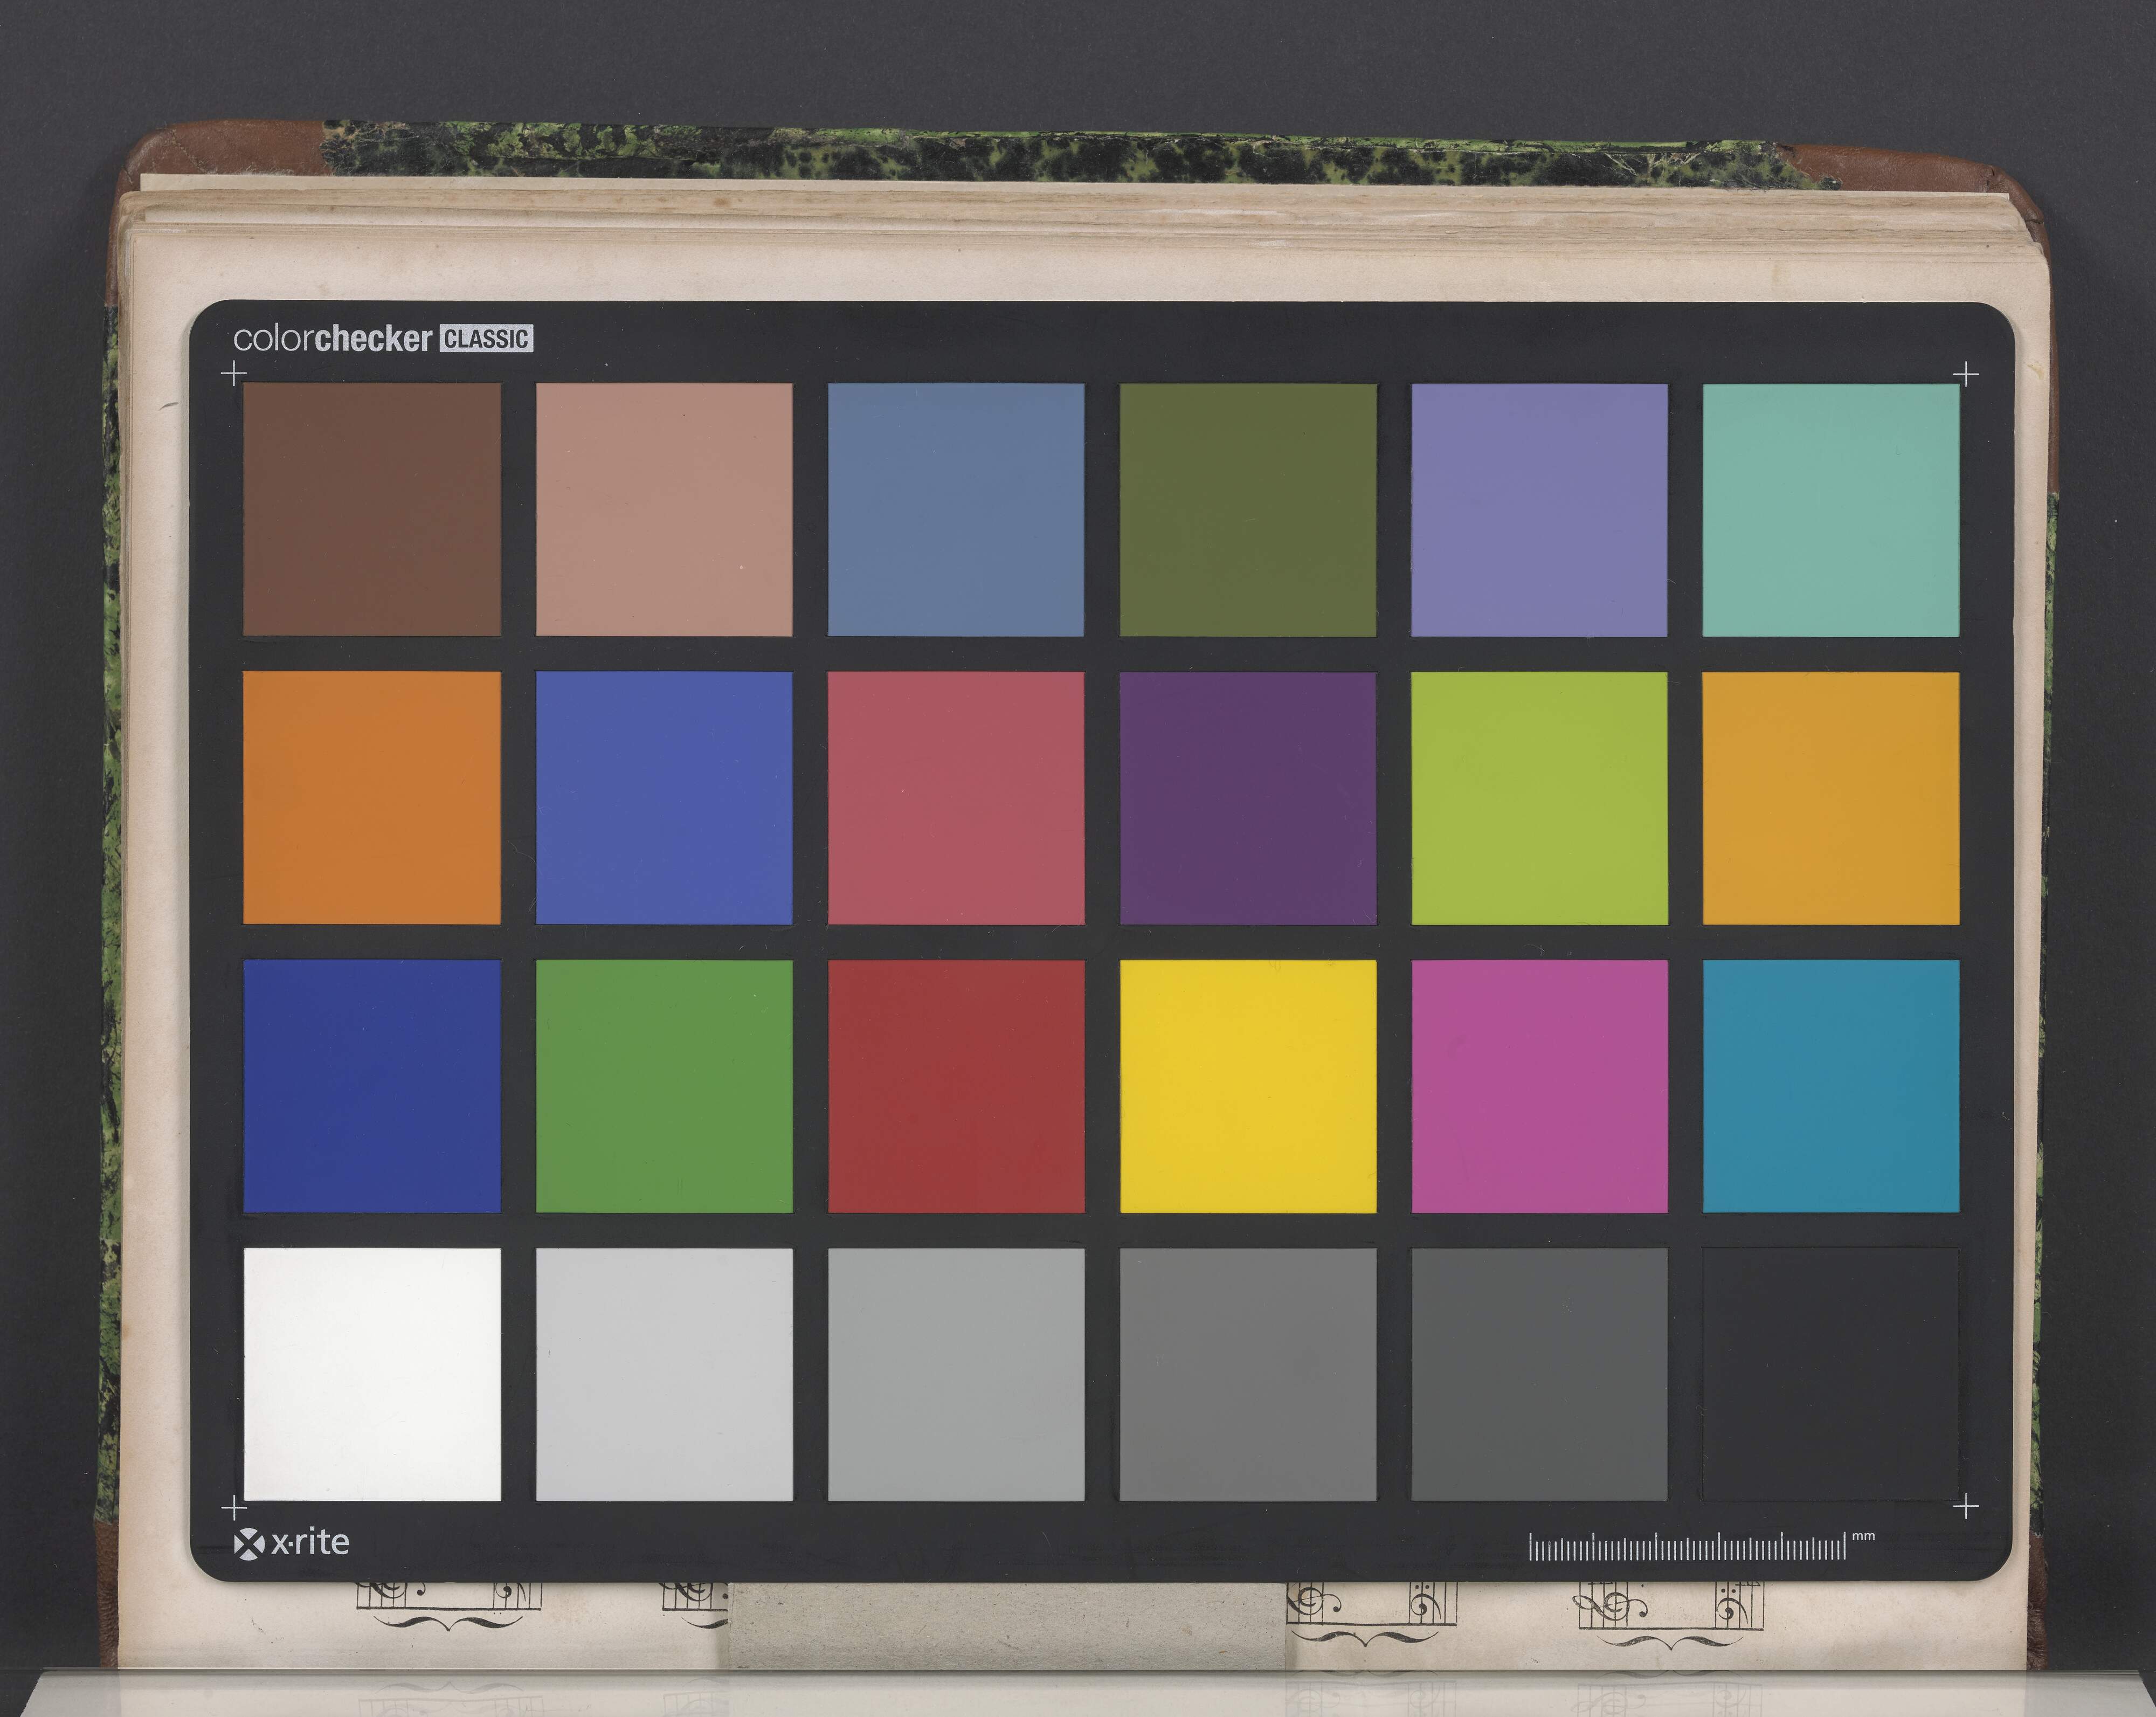Click the 'mm' unit label
The width and height of the screenshot is (2156, 1717).
pos(1863,1535)
